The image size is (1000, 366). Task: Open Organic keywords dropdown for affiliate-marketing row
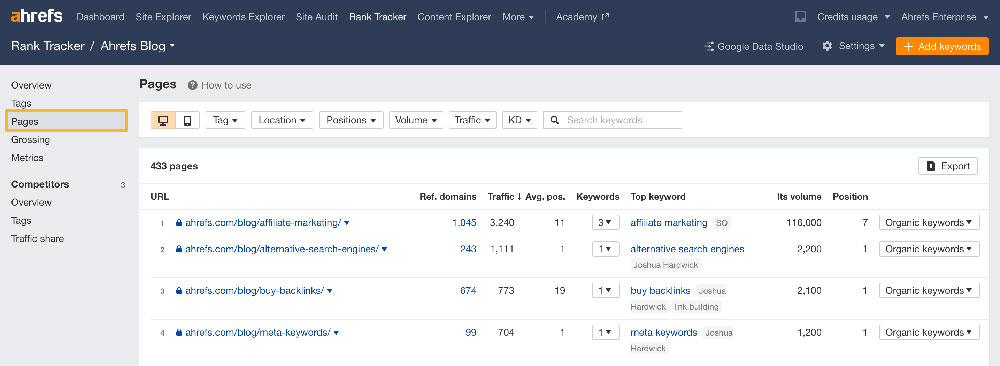(929, 223)
